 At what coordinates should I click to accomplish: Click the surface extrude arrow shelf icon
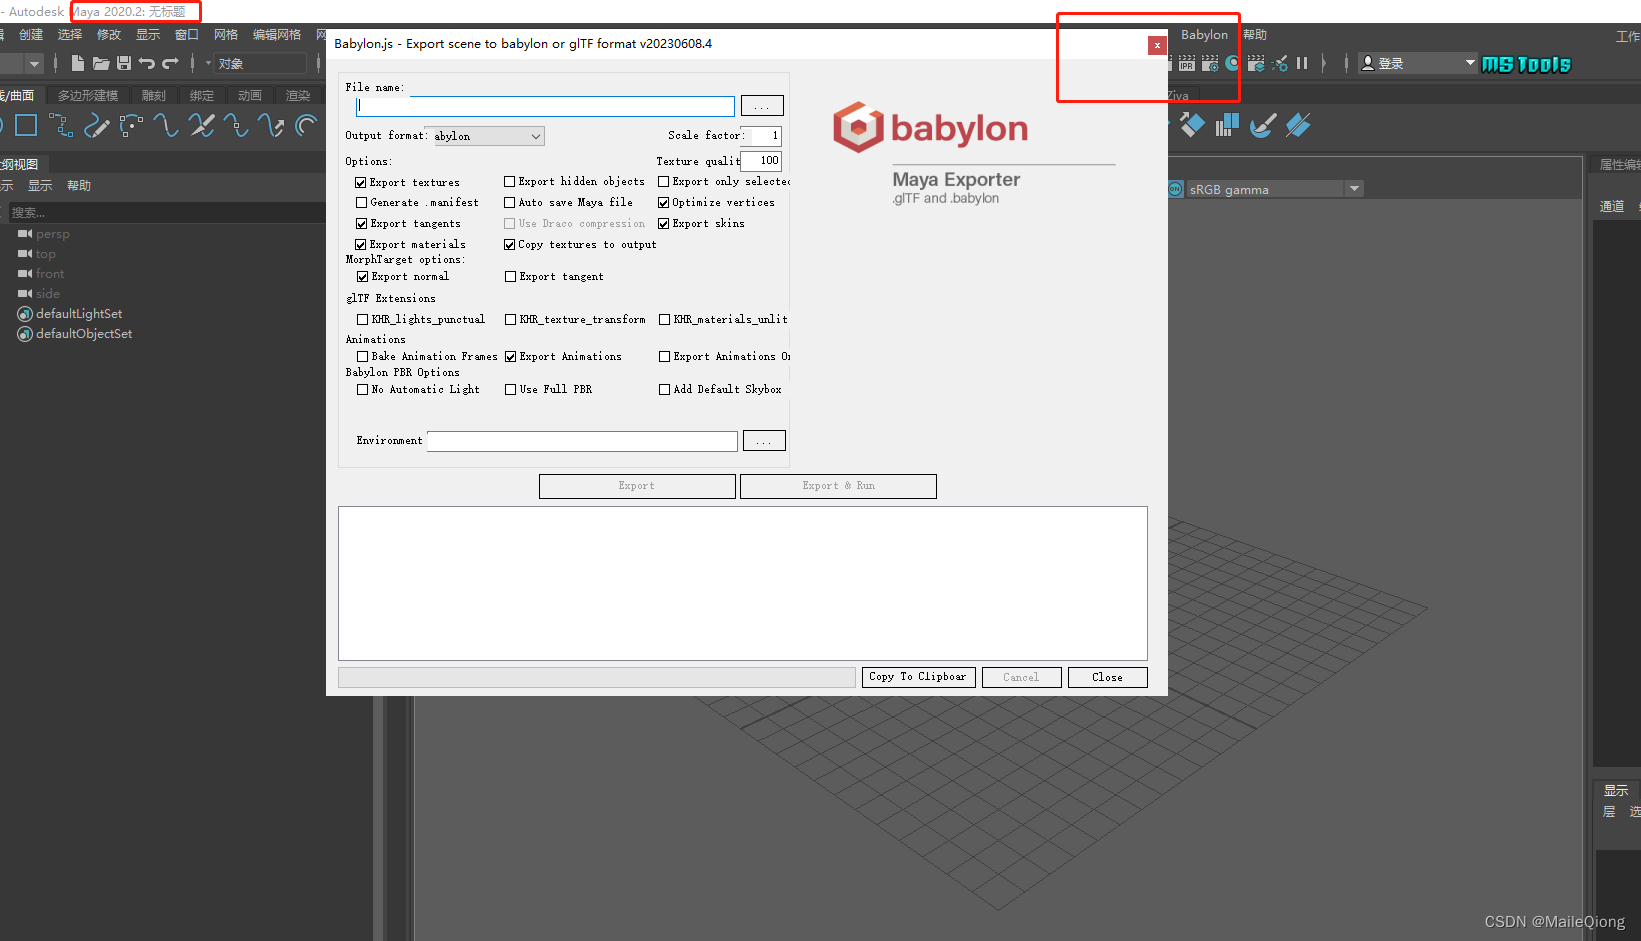1191,125
